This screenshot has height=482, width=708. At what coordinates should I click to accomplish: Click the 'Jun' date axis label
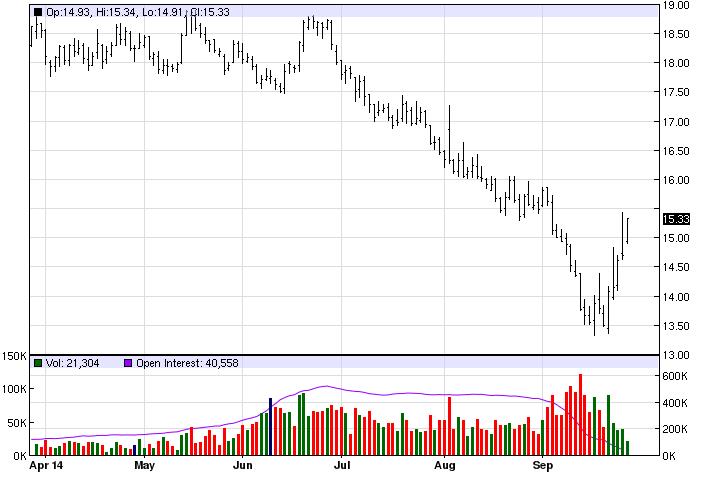(242, 465)
